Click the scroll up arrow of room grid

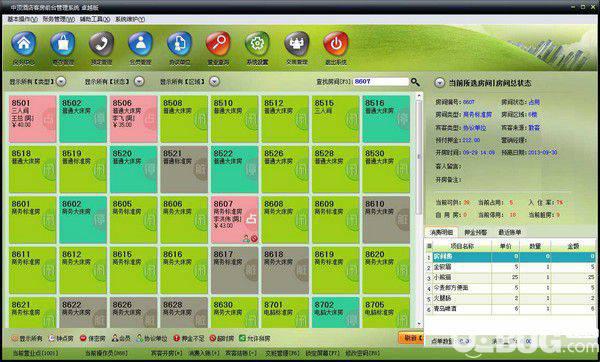pyautogui.click(x=419, y=95)
